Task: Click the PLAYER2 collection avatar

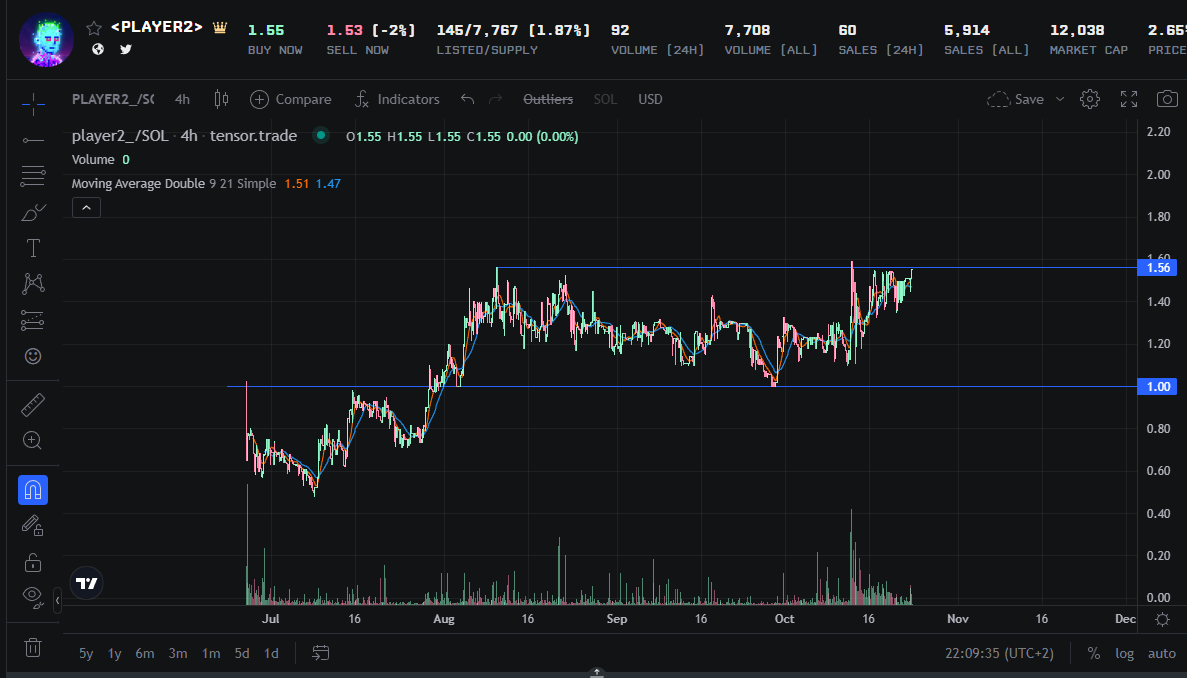Action: 46,39
